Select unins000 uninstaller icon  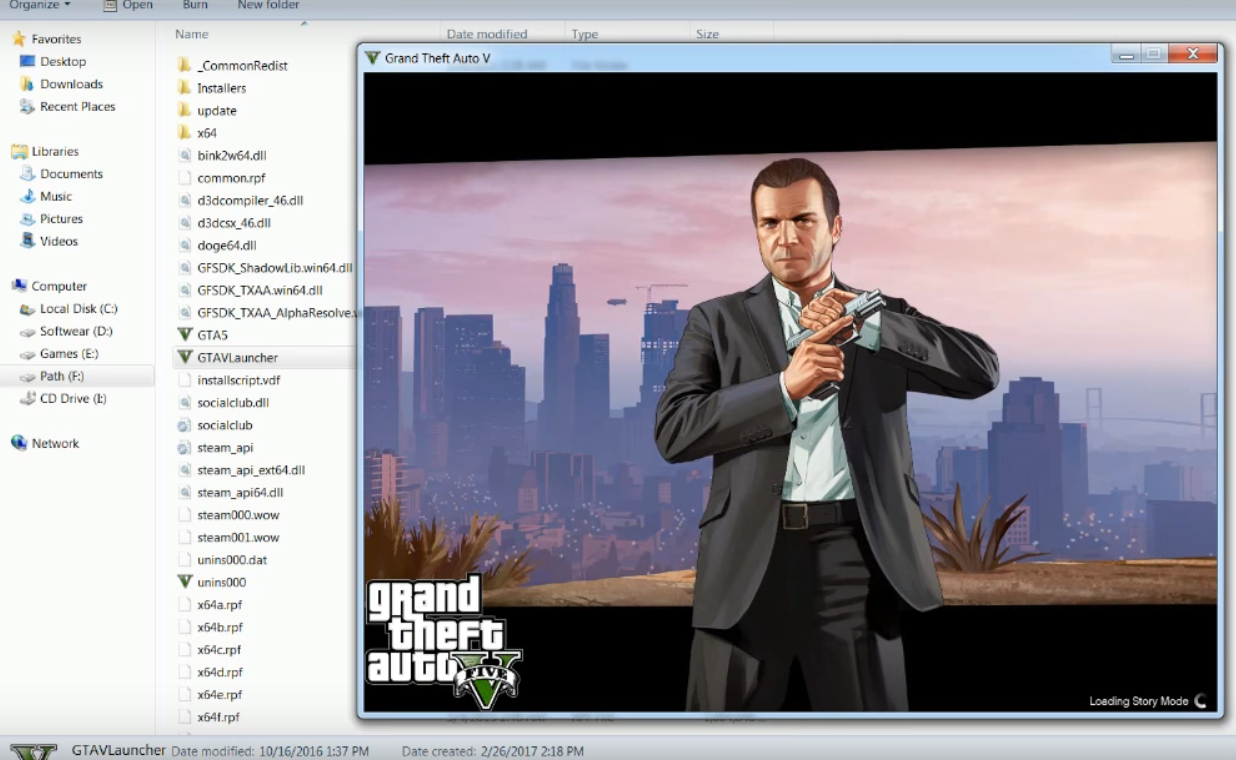[x=184, y=582]
